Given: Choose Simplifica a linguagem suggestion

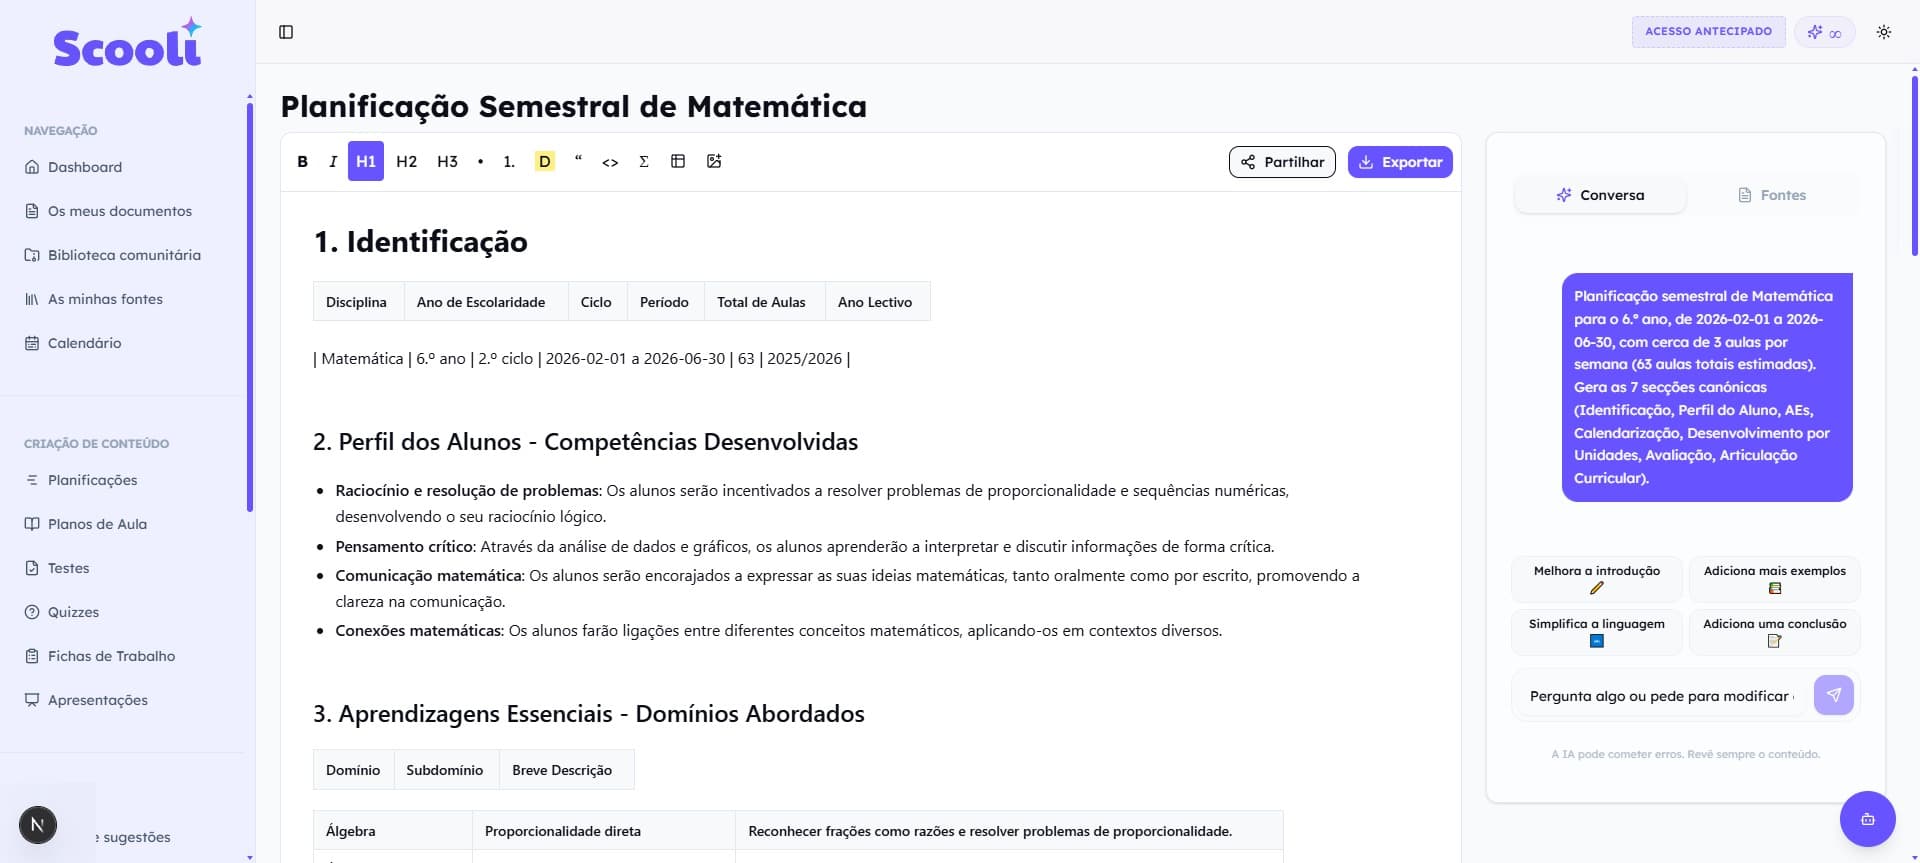Looking at the screenshot, I should coord(1596,632).
